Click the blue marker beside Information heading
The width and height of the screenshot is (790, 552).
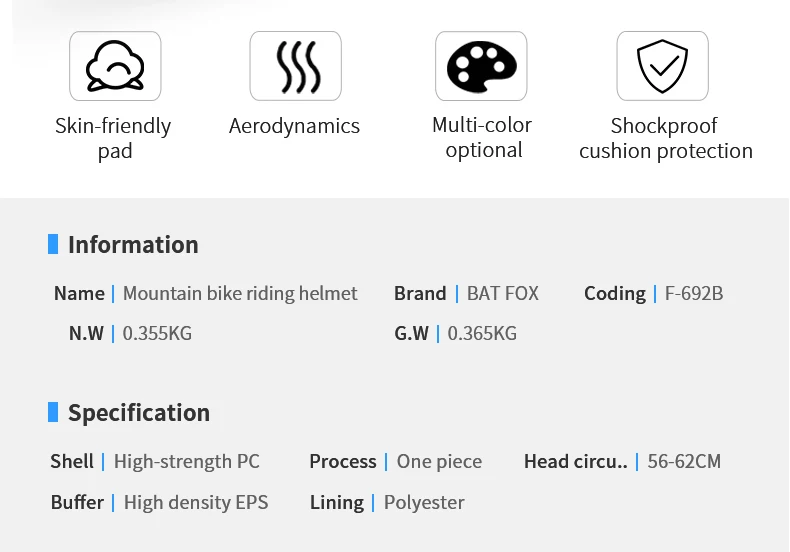click(53, 244)
